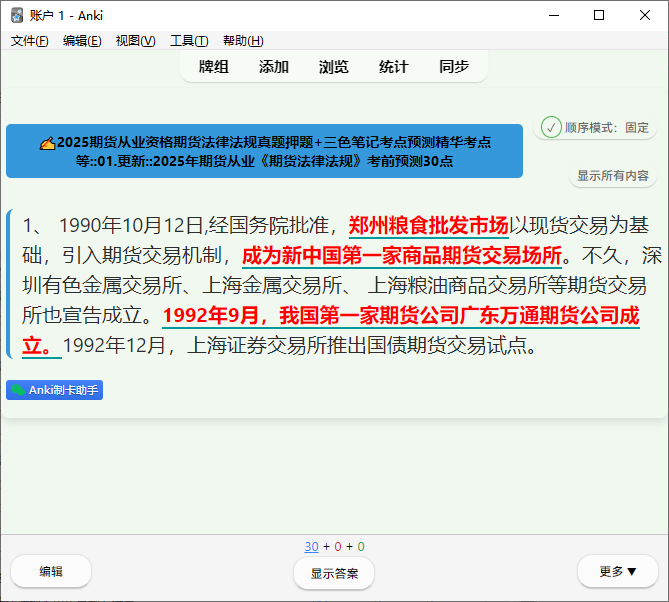Image resolution: width=669 pixels, height=602 pixels.
Task: Open the 浏览 card browser
Action: (334, 67)
